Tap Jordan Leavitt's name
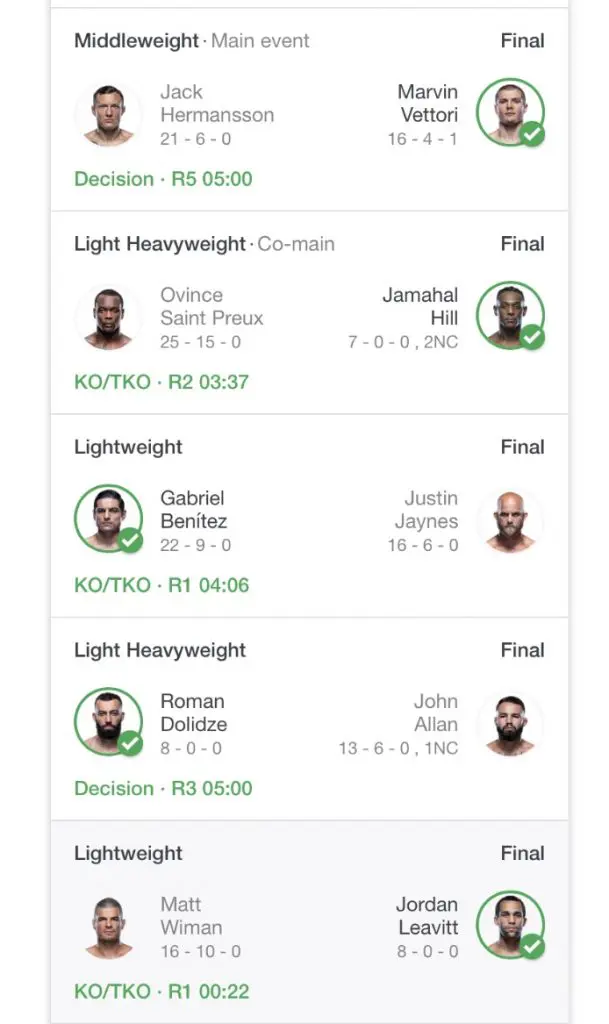This screenshot has height=1024, width=609. tap(427, 916)
